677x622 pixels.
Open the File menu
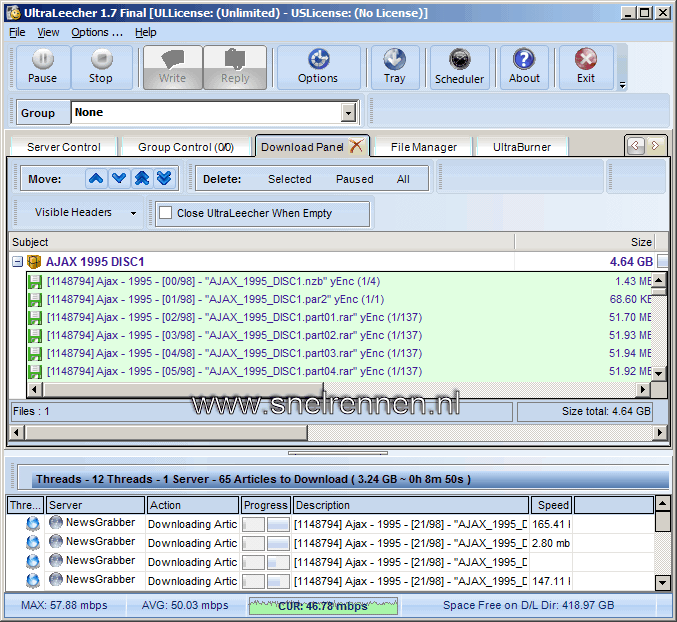pos(17,32)
